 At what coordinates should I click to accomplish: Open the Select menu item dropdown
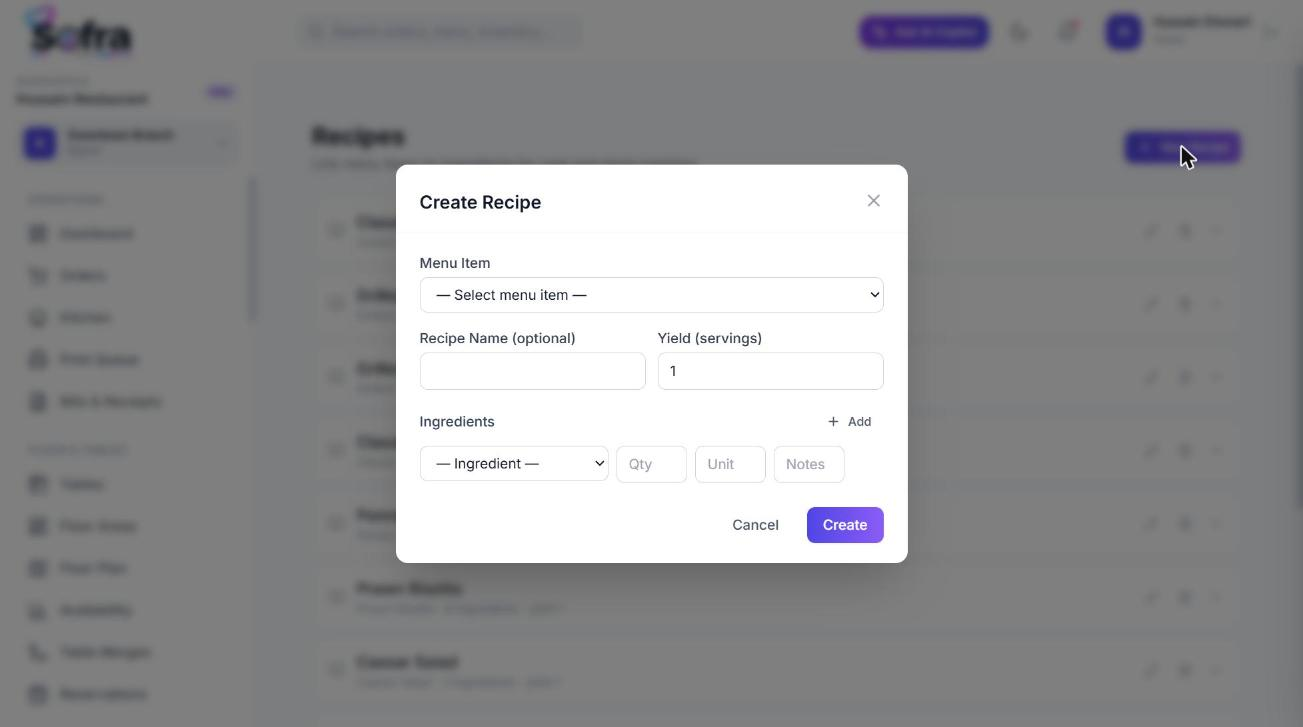pos(651,295)
